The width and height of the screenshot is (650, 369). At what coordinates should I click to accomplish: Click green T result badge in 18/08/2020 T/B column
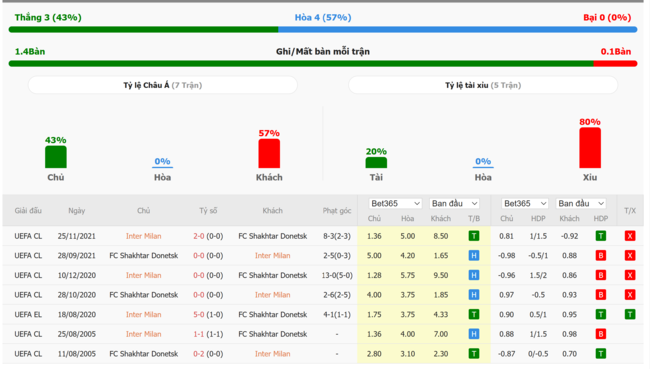[x=474, y=315]
